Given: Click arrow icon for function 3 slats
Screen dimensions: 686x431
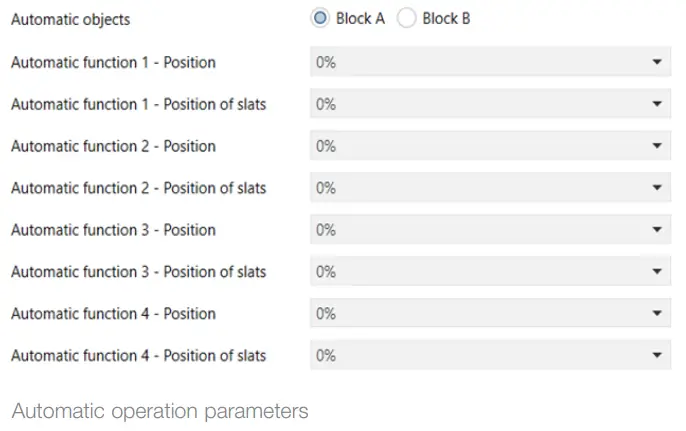Looking at the screenshot, I should pyautogui.click(x=657, y=272).
